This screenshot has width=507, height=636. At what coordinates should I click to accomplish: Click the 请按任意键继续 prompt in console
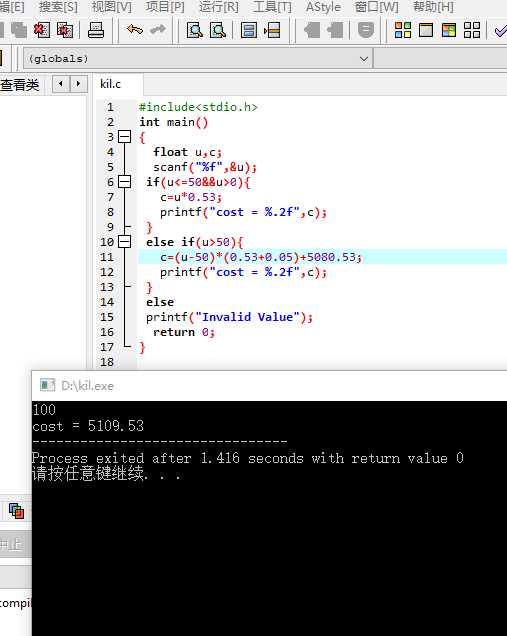[106, 474]
